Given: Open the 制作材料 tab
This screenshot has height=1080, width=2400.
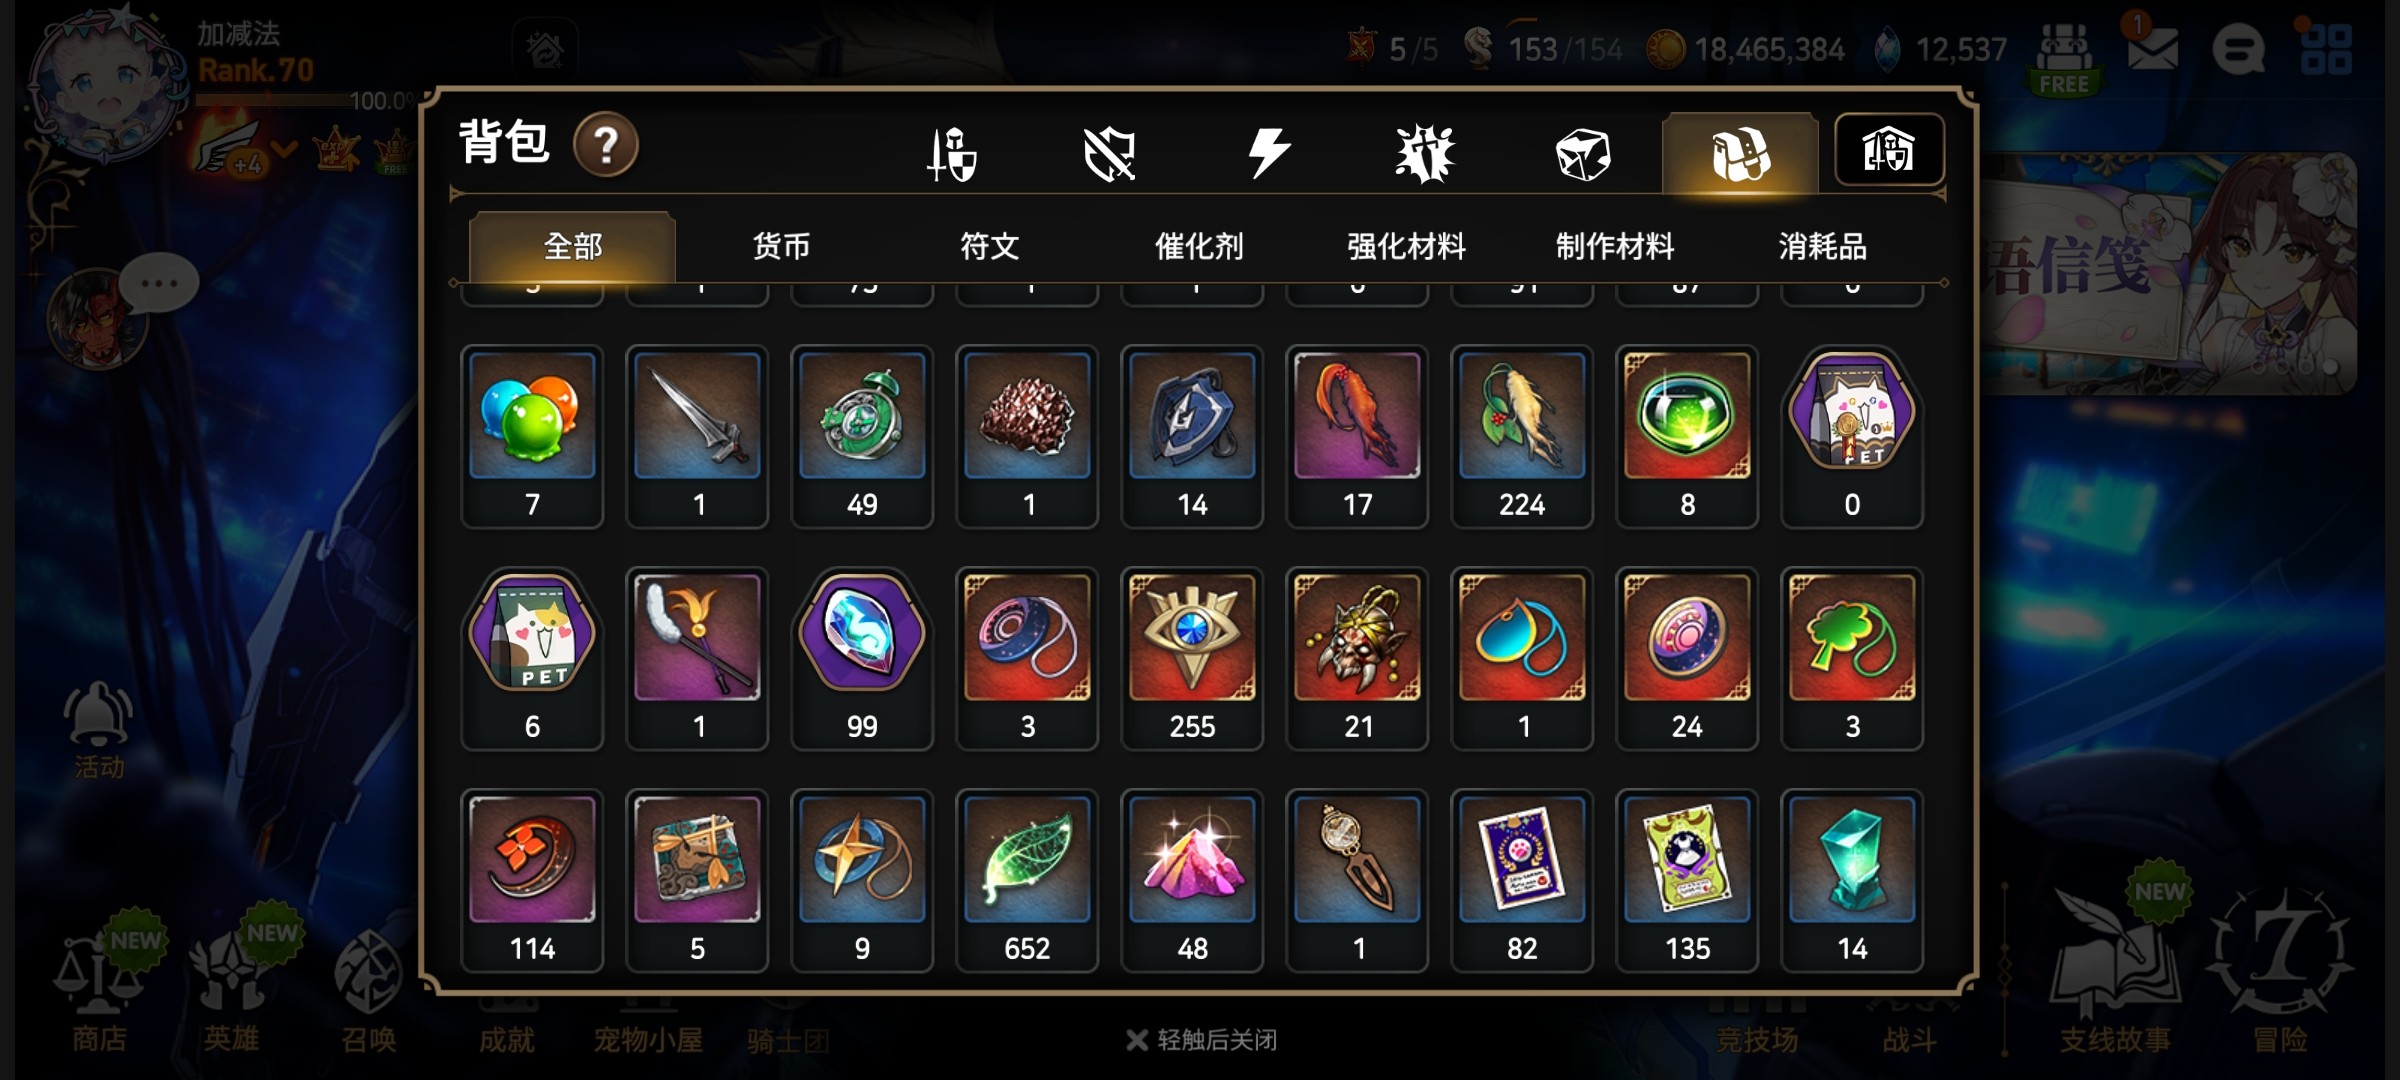Looking at the screenshot, I should [1615, 246].
